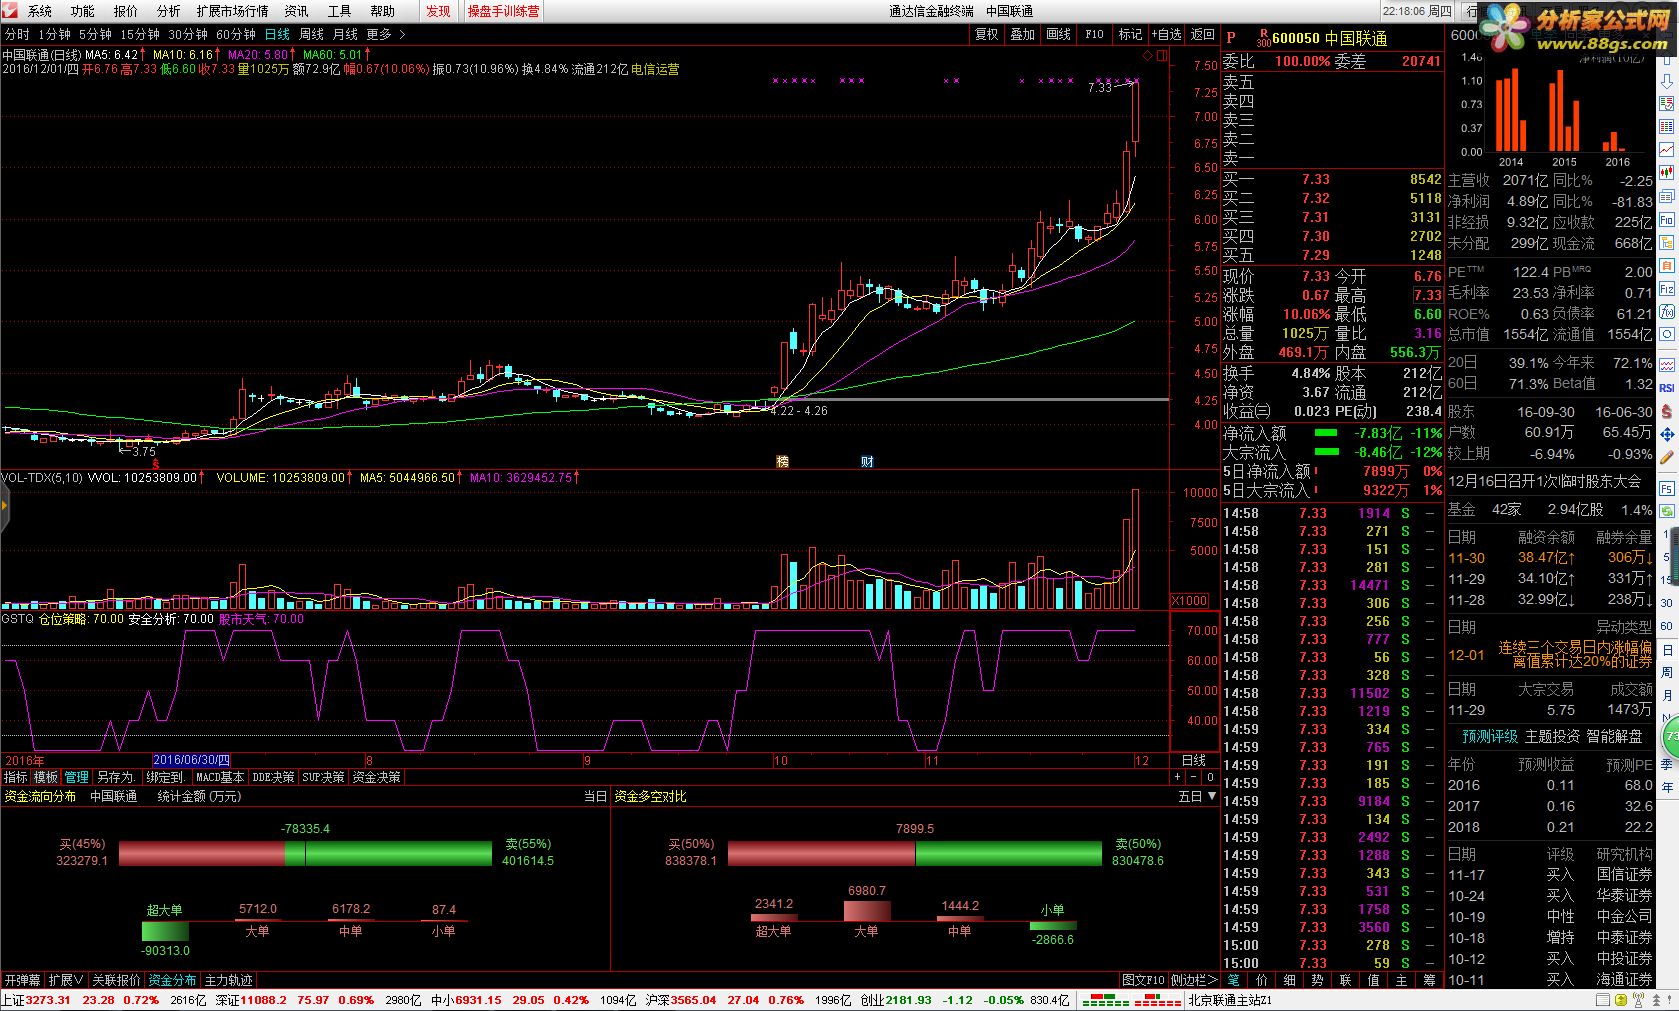Select the 主力轨迹 bottom tab
The width and height of the screenshot is (1679, 1011).
pyautogui.click(x=228, y=980)
